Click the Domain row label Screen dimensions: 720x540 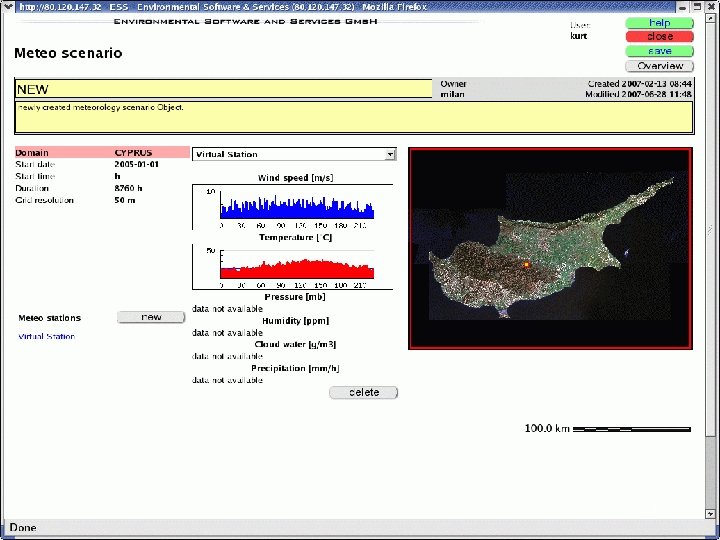(x=32, y=152)
